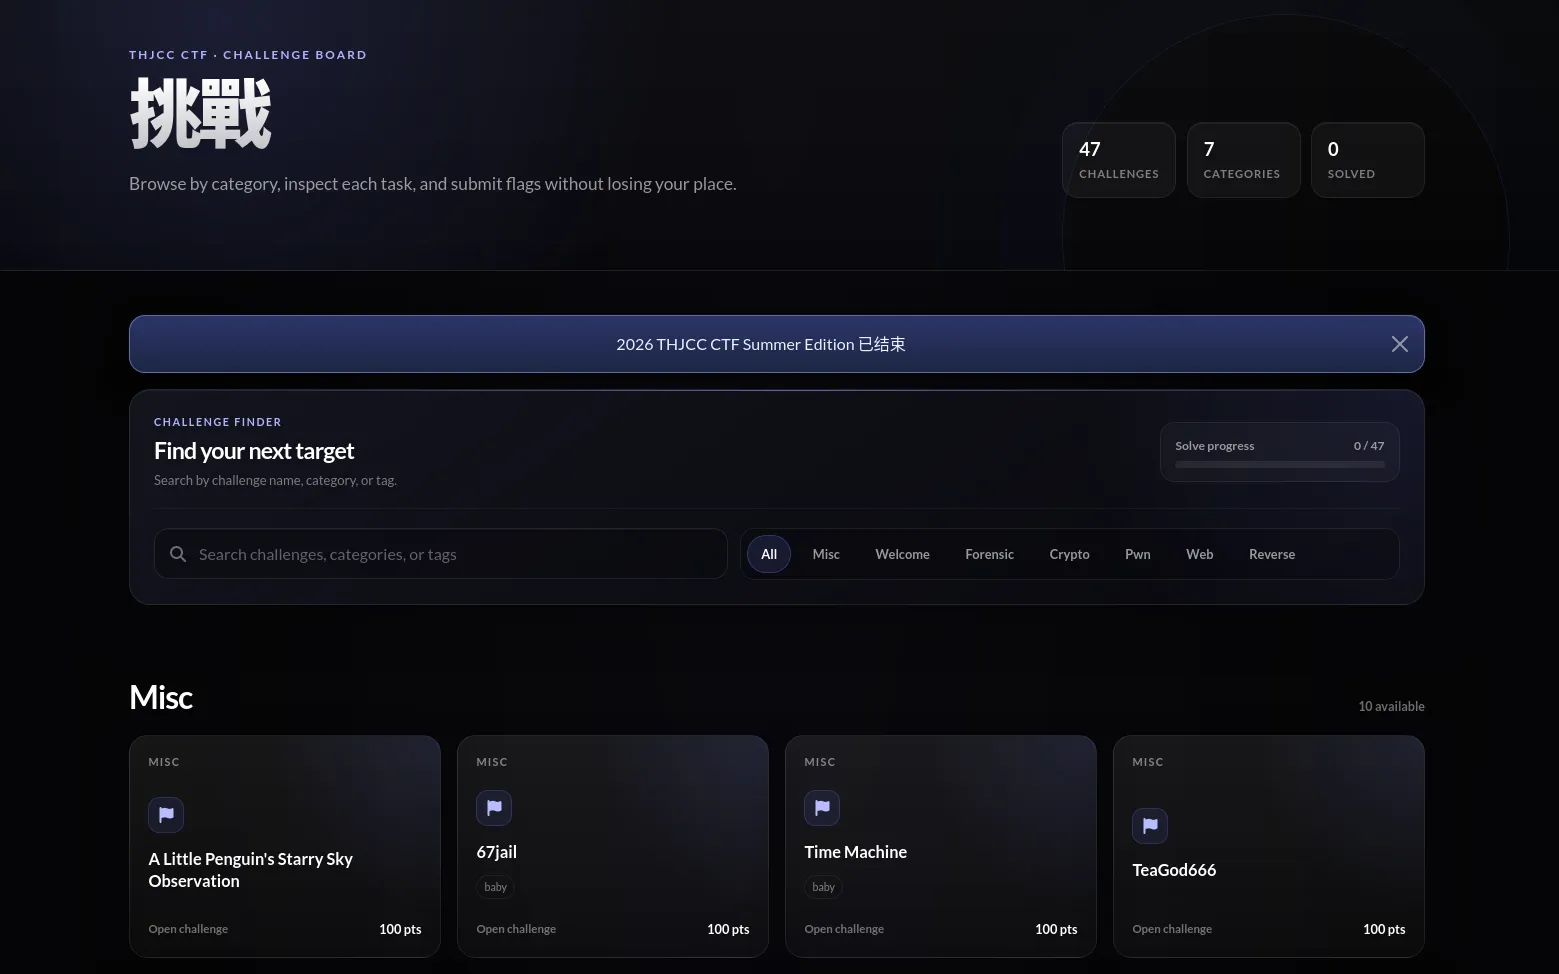The width and height of the screenshot is (1559, 974).
Task: Click the 0 Solved stat box
Action: pos(1368,160)
